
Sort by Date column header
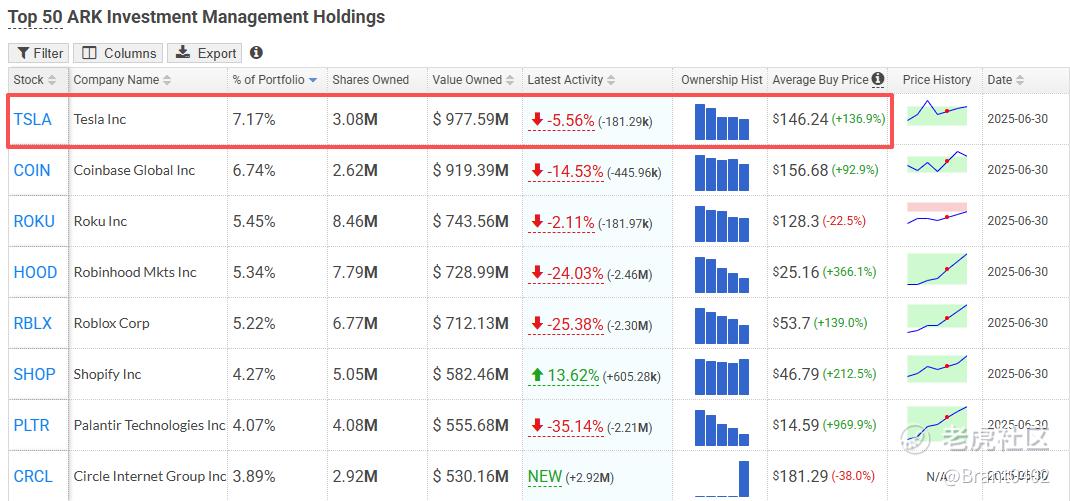[x=1005, y=80]
